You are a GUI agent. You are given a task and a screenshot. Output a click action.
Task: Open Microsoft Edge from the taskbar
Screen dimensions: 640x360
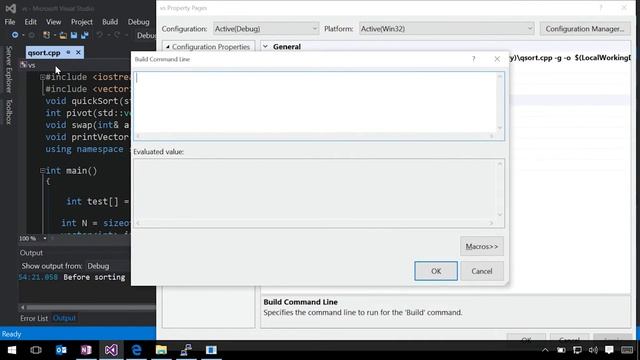coord(136,350)
